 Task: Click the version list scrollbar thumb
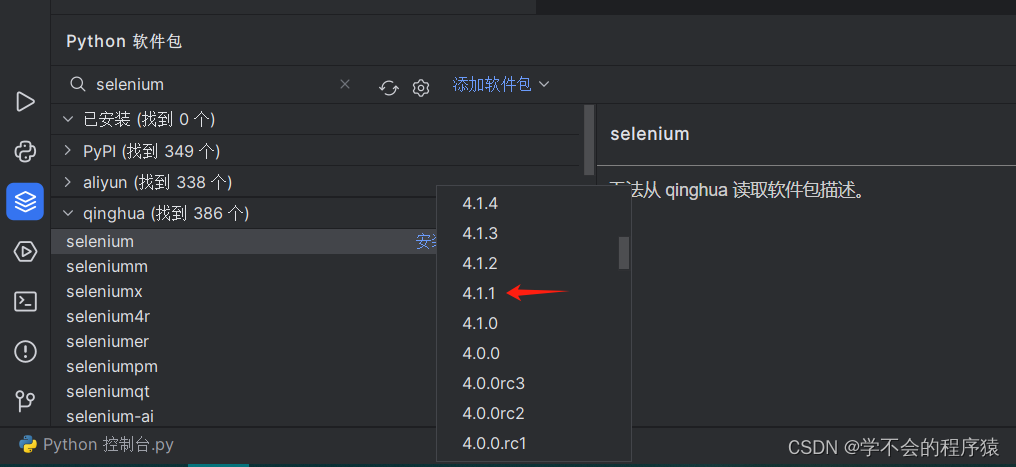[x=624, y=253]
